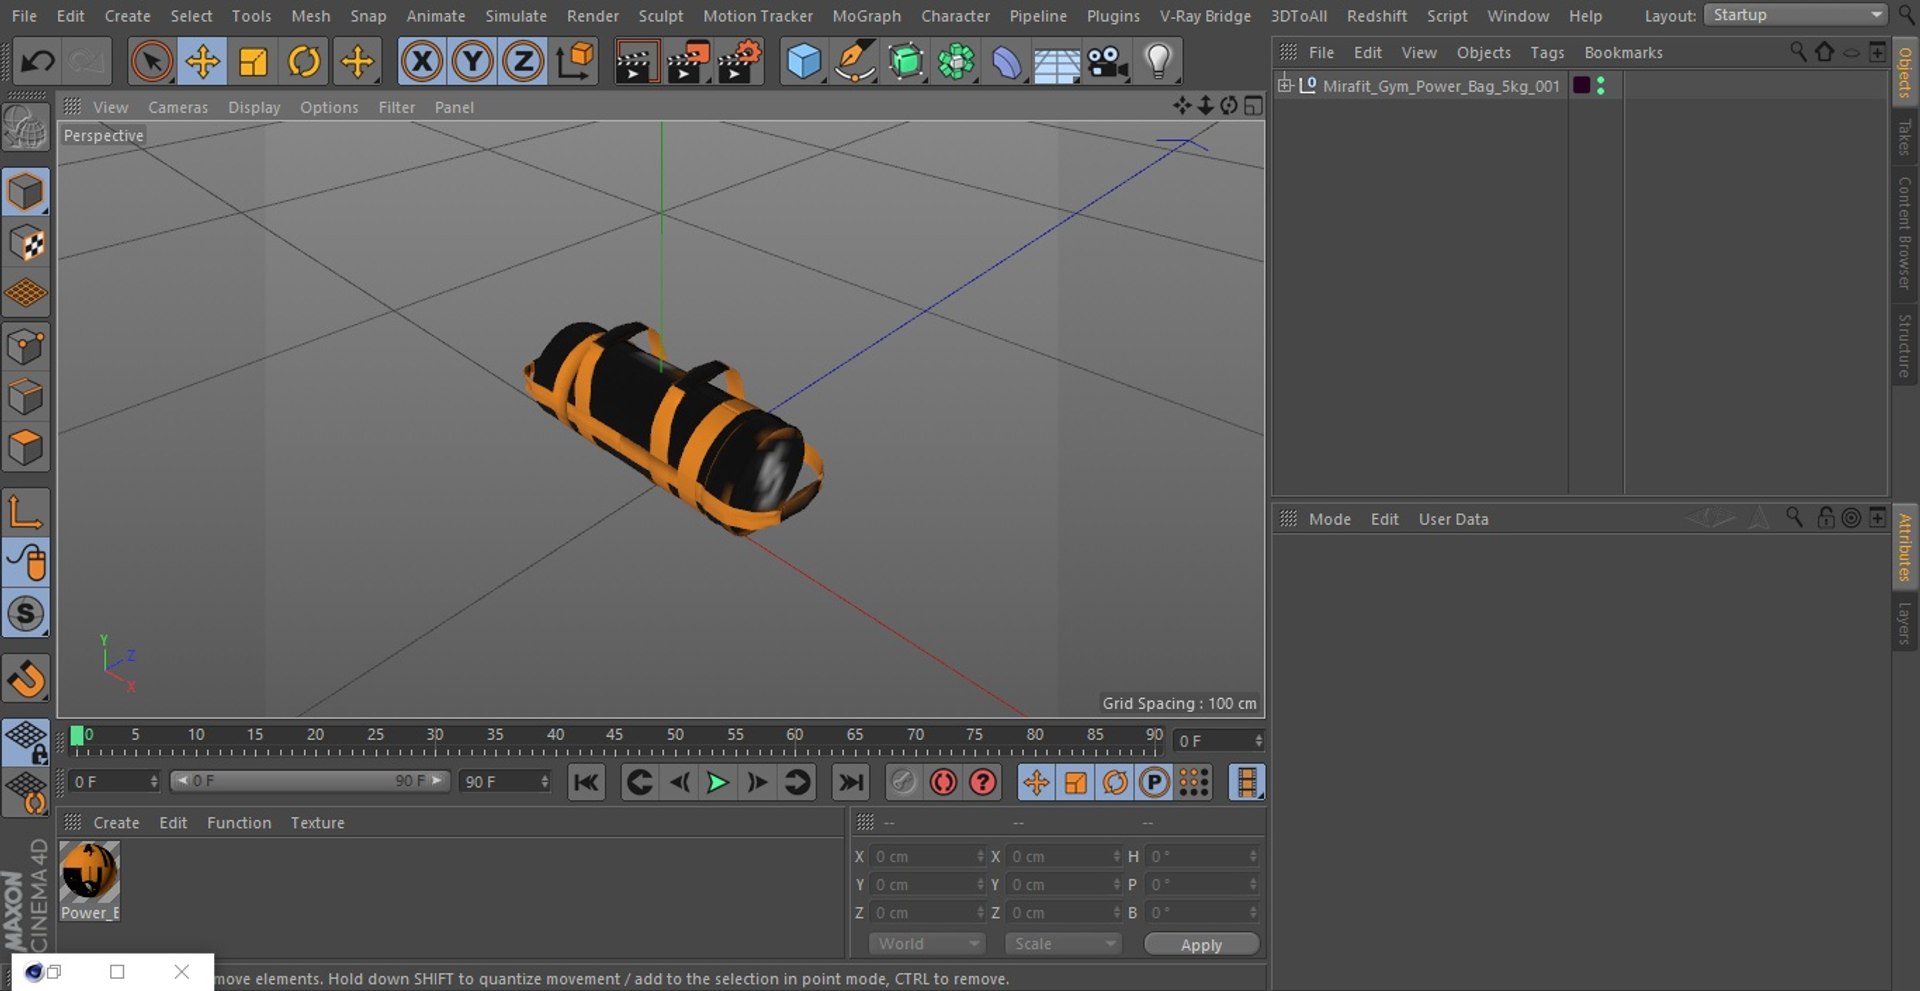Toggle X-axis lock
This screenshot has height=991, width=1920.
coord(422,62)
